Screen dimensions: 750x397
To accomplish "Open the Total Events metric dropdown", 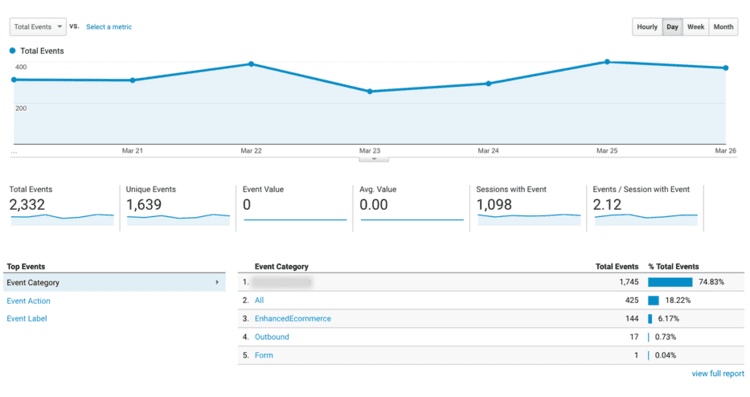I will (38, 27).
